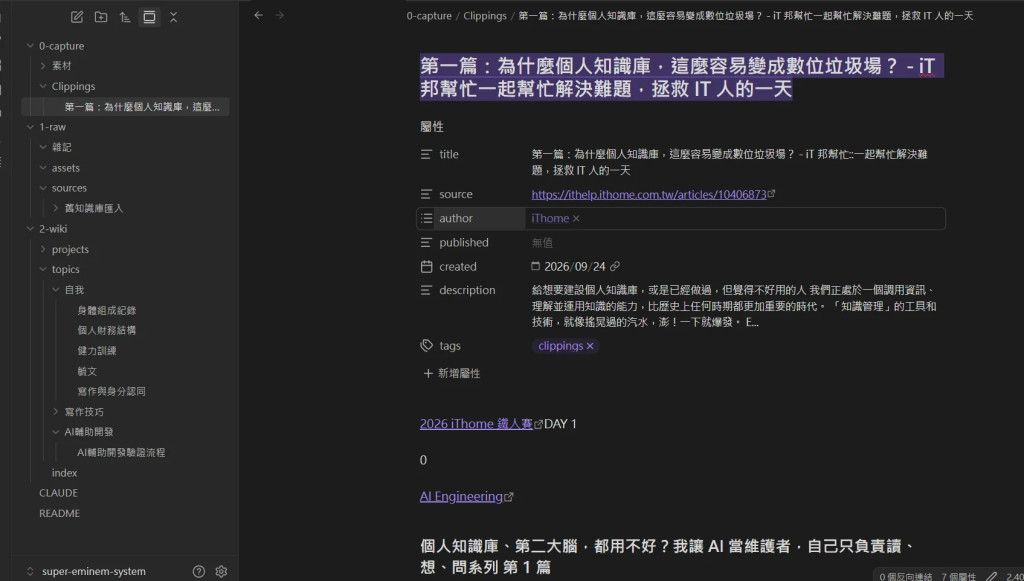Navigate forward in note history
This screenshot has width=1024, height=581.
pos(280,15)
